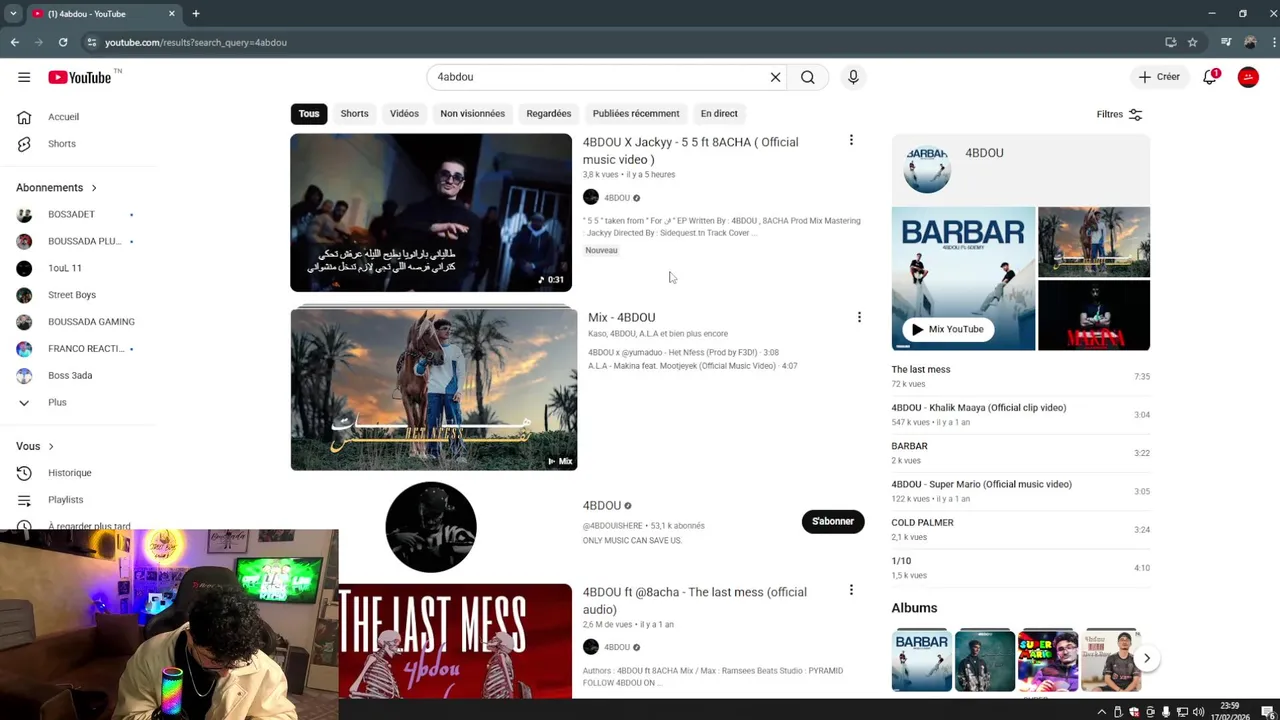Select the Tous filter chip
The image size is (1280, 720).
309,114
